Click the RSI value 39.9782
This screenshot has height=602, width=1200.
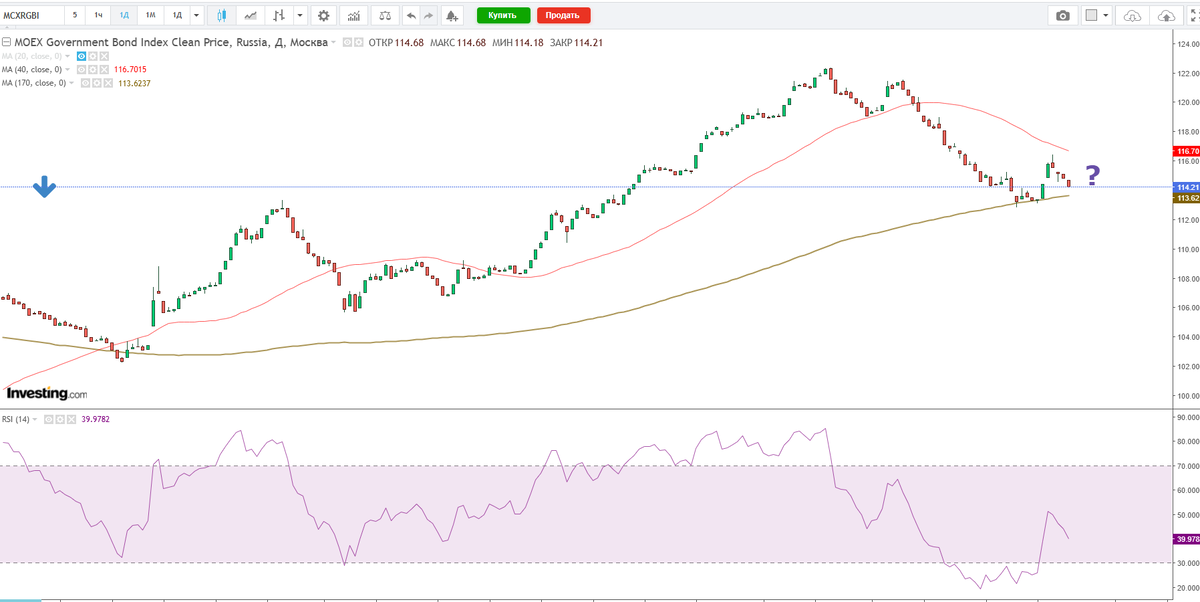95,419
